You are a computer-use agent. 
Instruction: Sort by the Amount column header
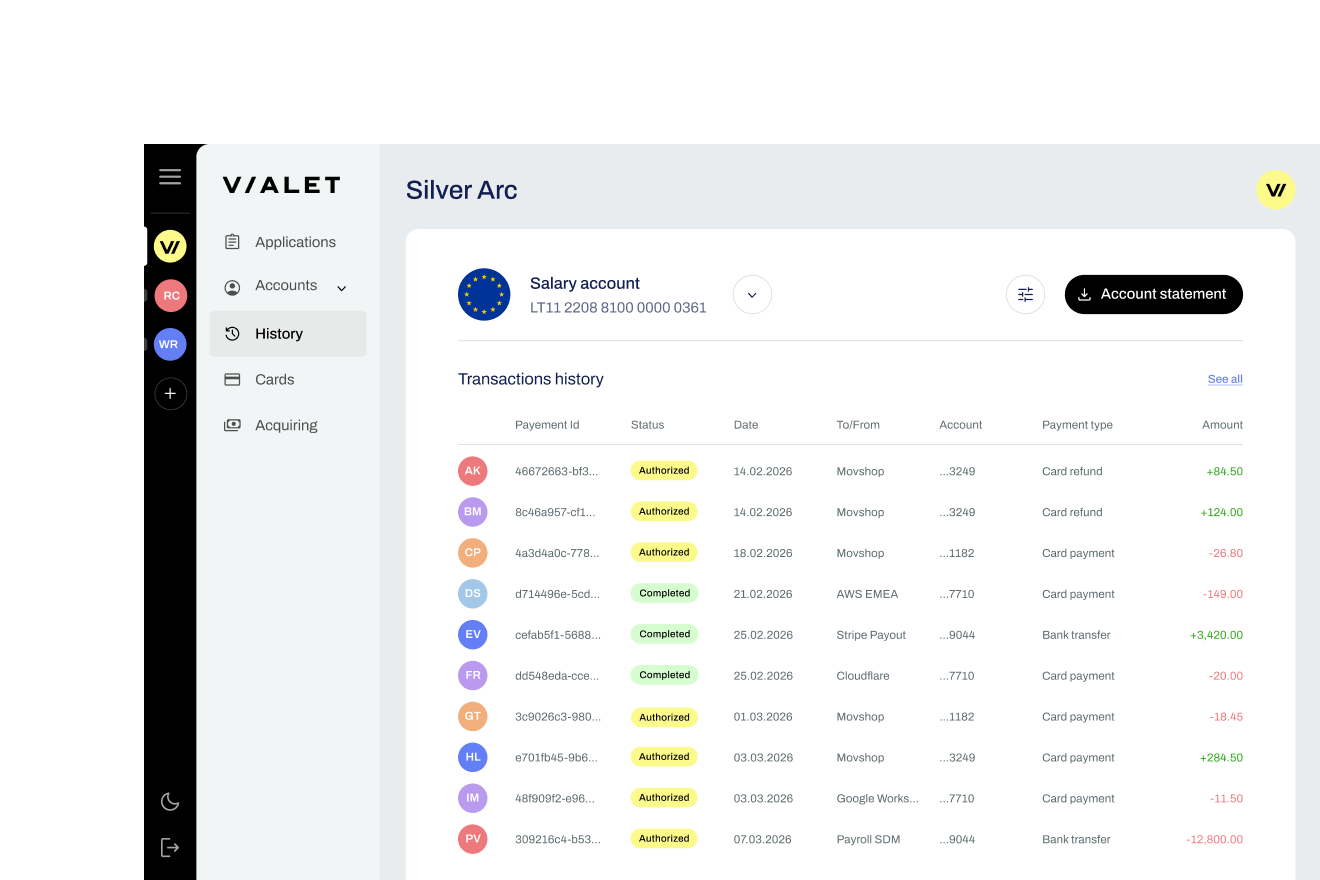pos(1222,425)
